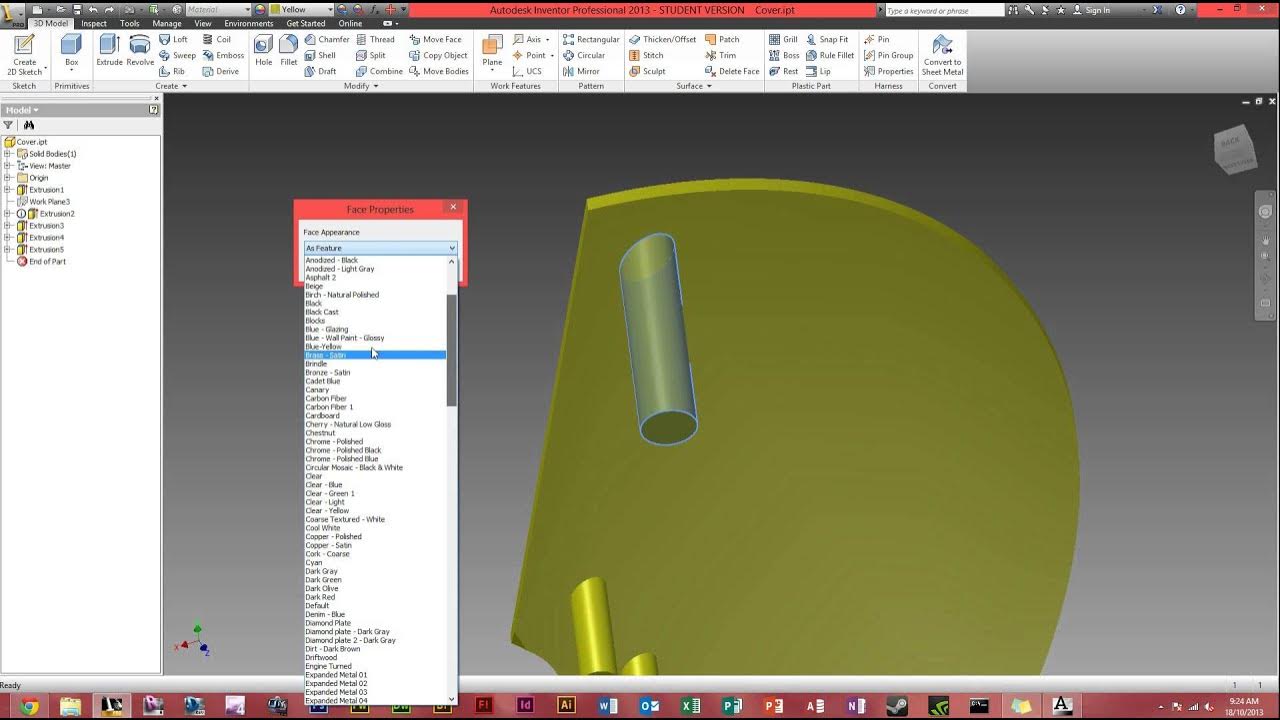Open the Filter icon in Model browser
The width and height of the screenshot is (1280, 720).
9,125
